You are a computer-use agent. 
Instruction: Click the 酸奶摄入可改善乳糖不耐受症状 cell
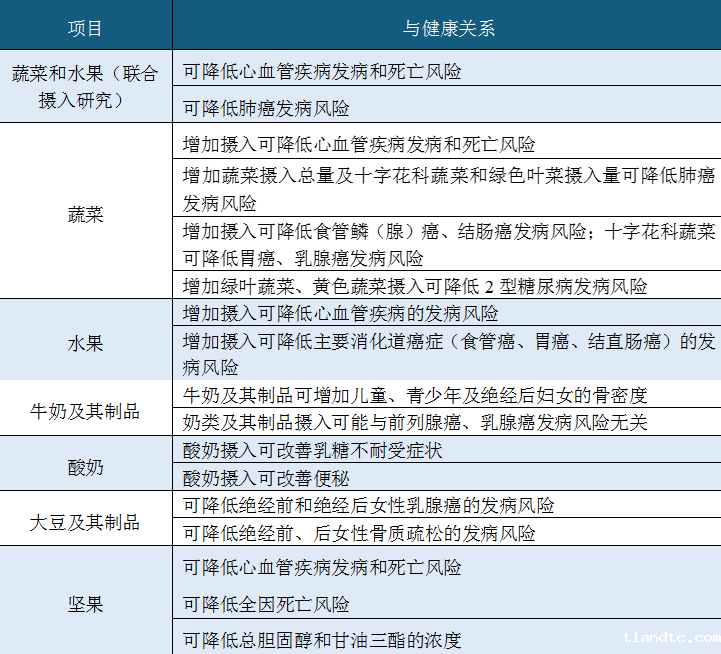point(312,450)
